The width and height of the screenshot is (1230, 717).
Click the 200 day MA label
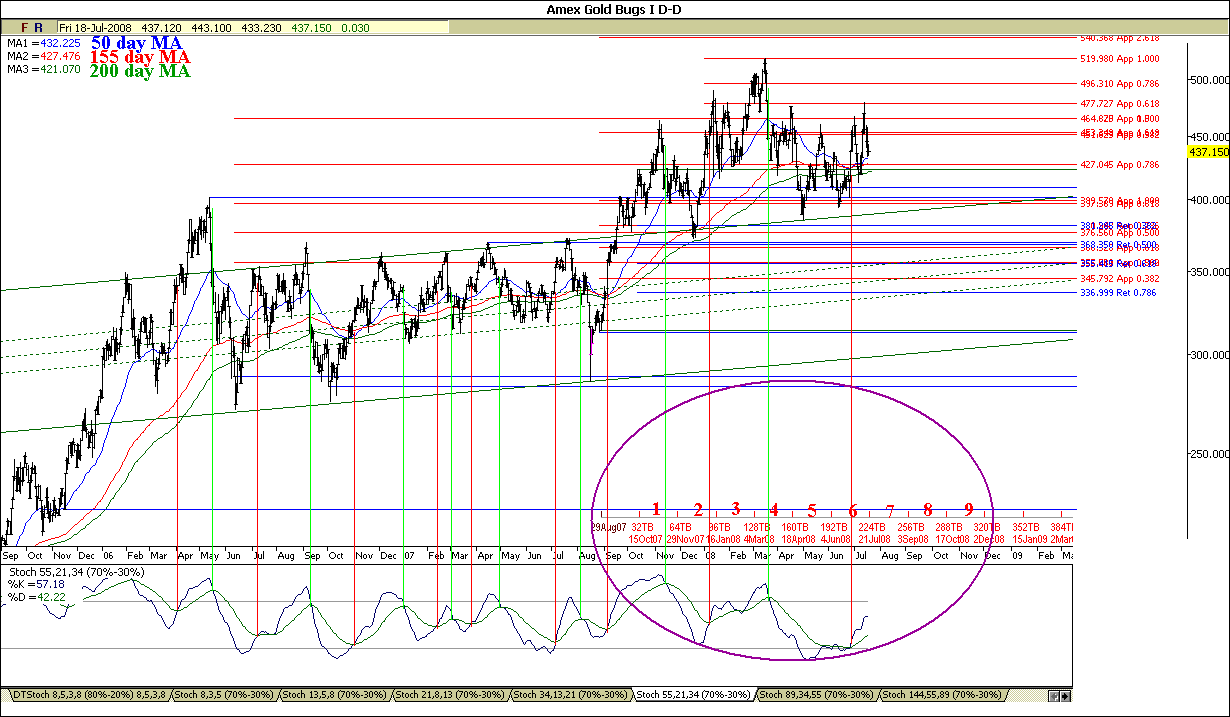point(140,71)
